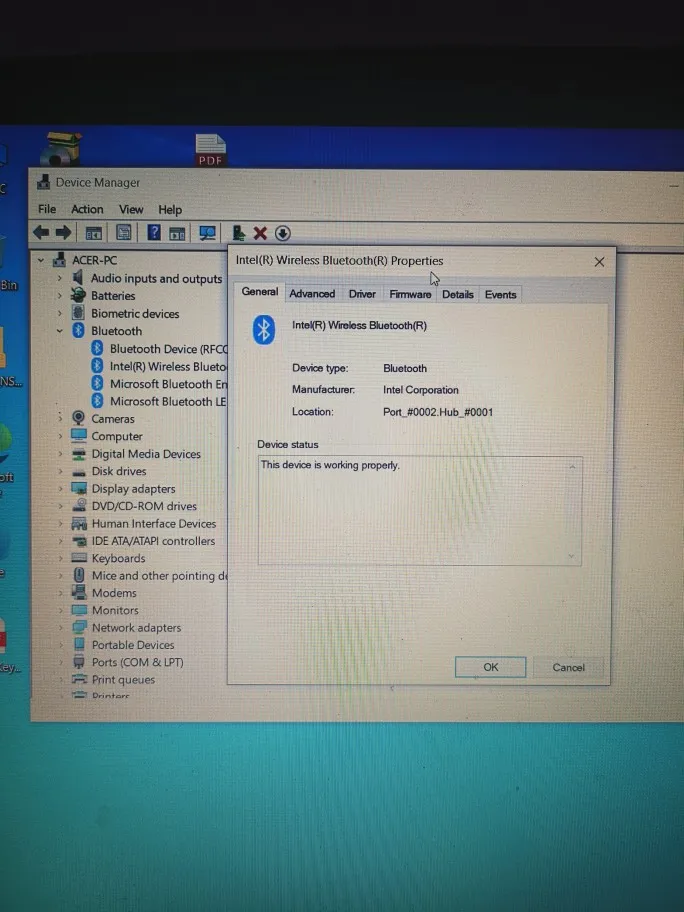Switch to the Firmware tab
The width and height of the screenshot is (684, 912).
click(410, 294)
